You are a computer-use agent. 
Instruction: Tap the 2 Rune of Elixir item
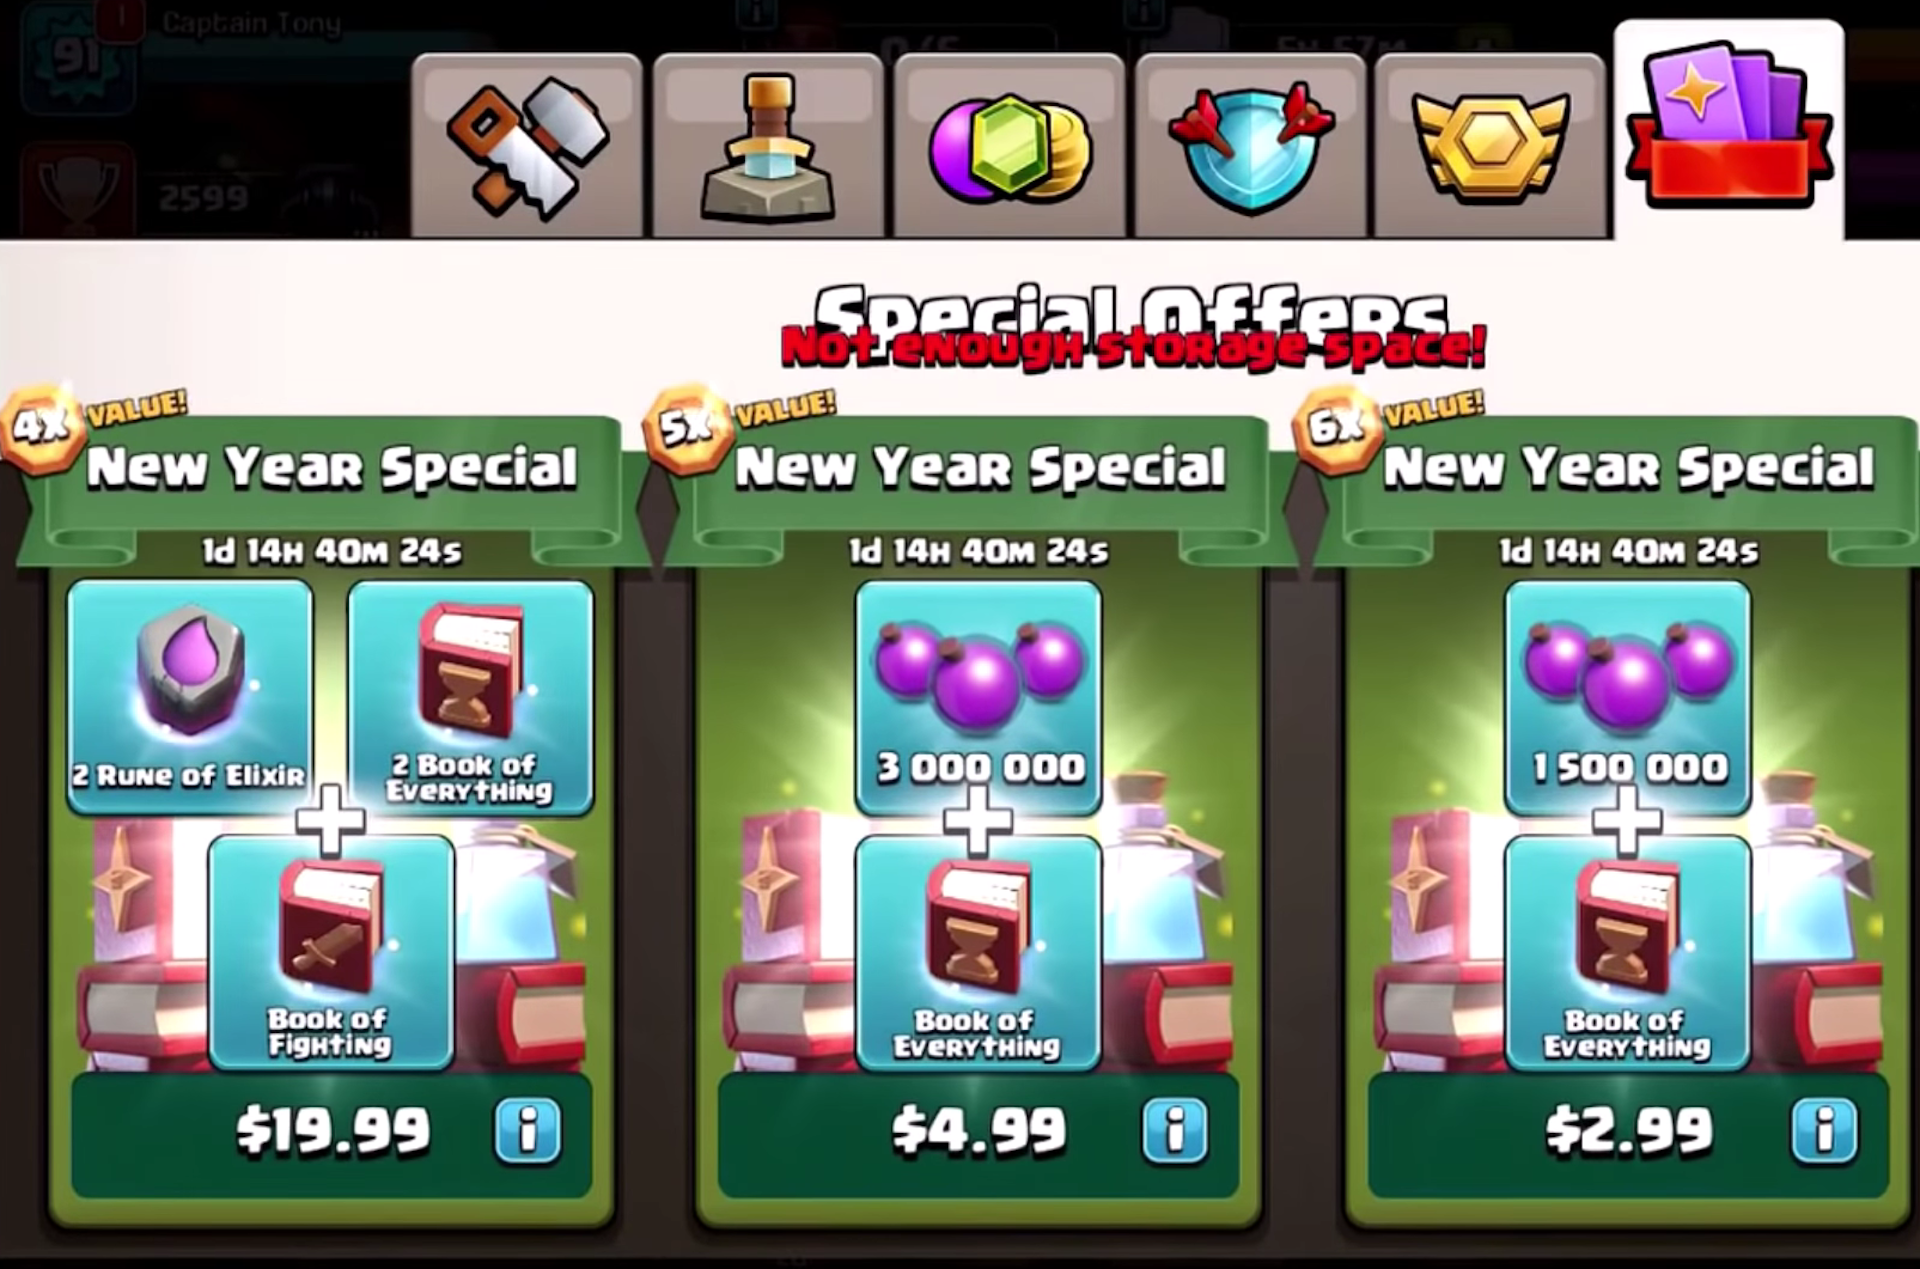[190, 697]
